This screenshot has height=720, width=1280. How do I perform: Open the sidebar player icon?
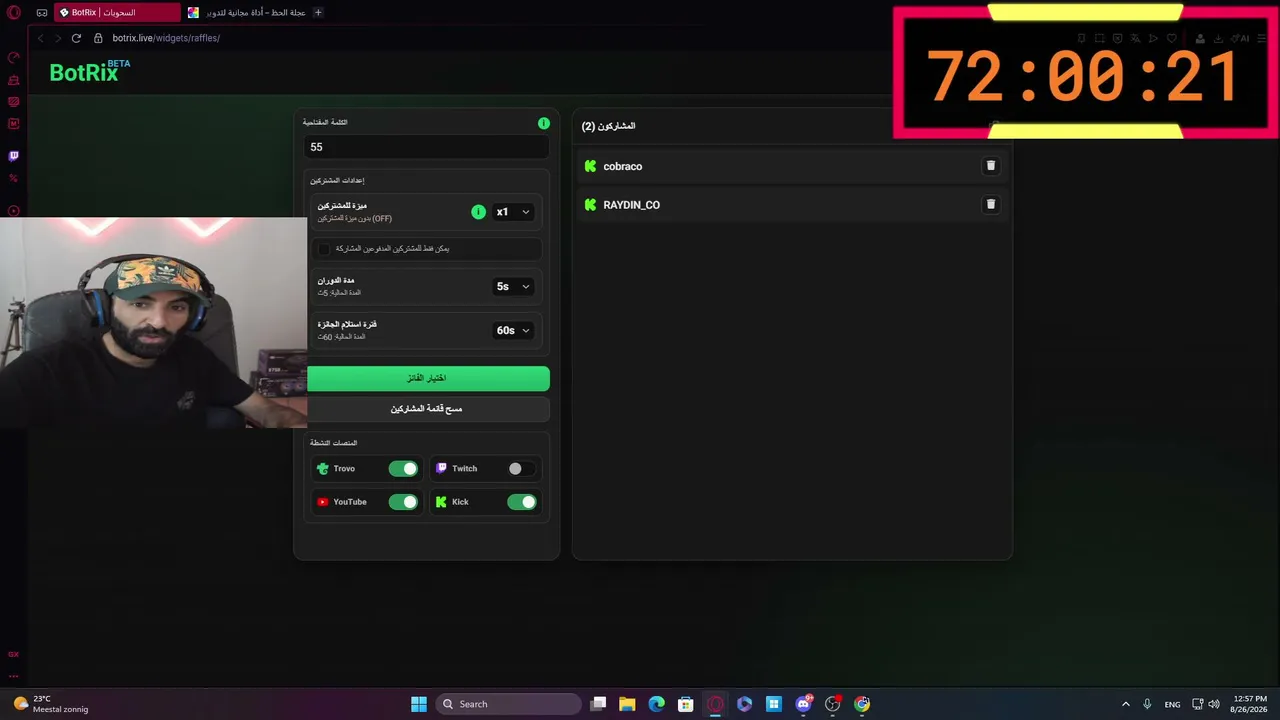point(14,211)
